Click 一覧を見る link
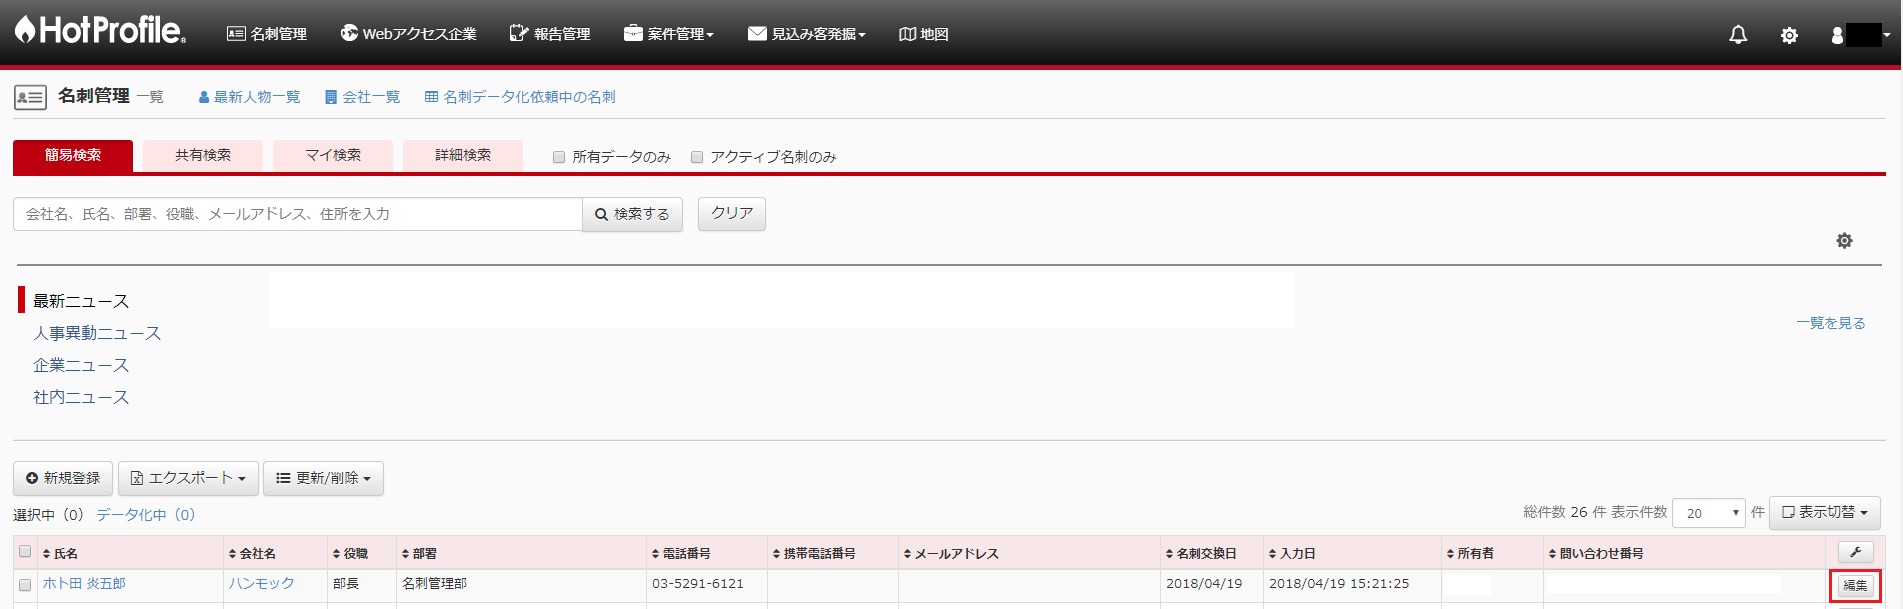1903x609 pixels. [1830, 323]
